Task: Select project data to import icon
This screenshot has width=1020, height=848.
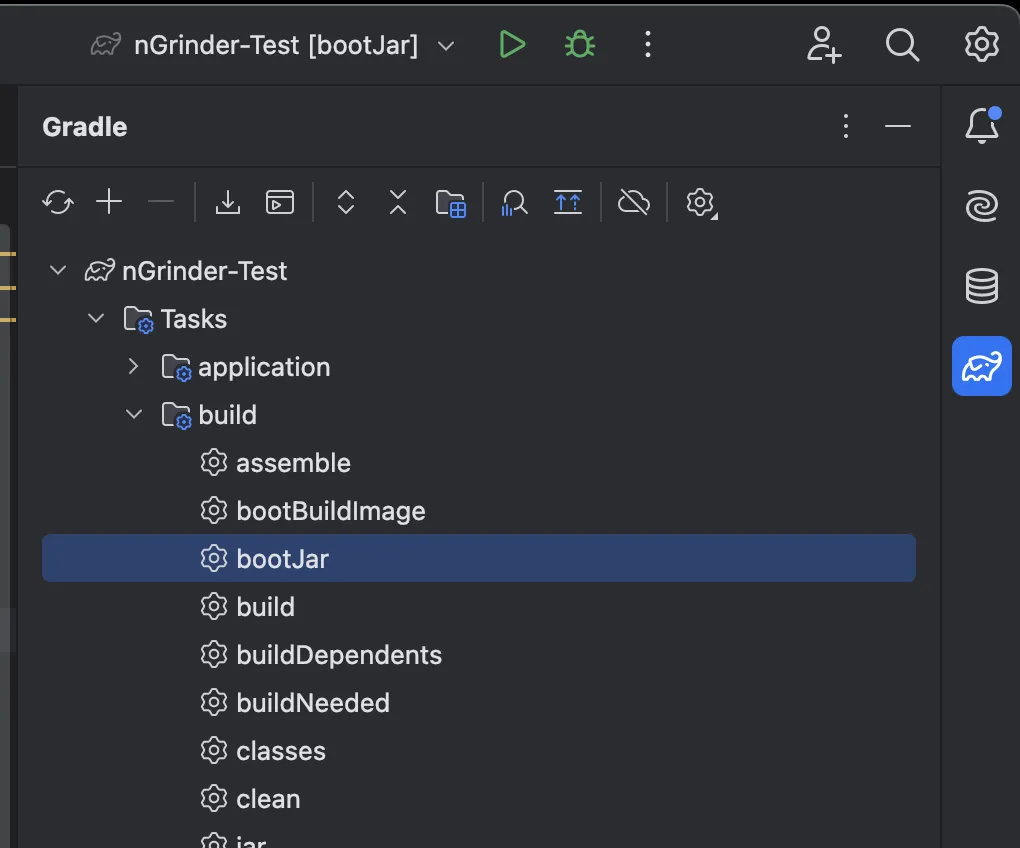Action: [x=451, y=203]
